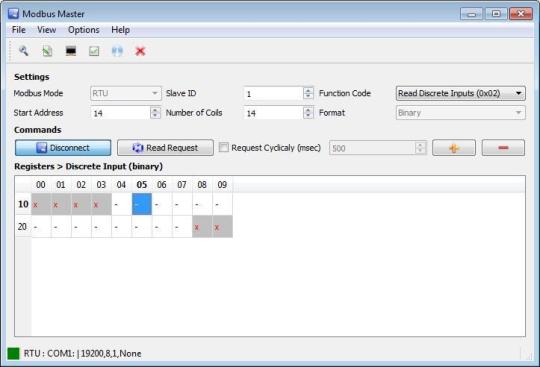
Task: Decrease Number of Coils with down arrow
Action: 308,116
